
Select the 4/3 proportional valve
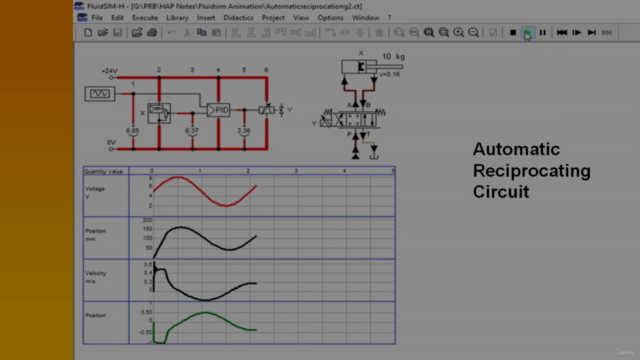[x=353, y=120]
